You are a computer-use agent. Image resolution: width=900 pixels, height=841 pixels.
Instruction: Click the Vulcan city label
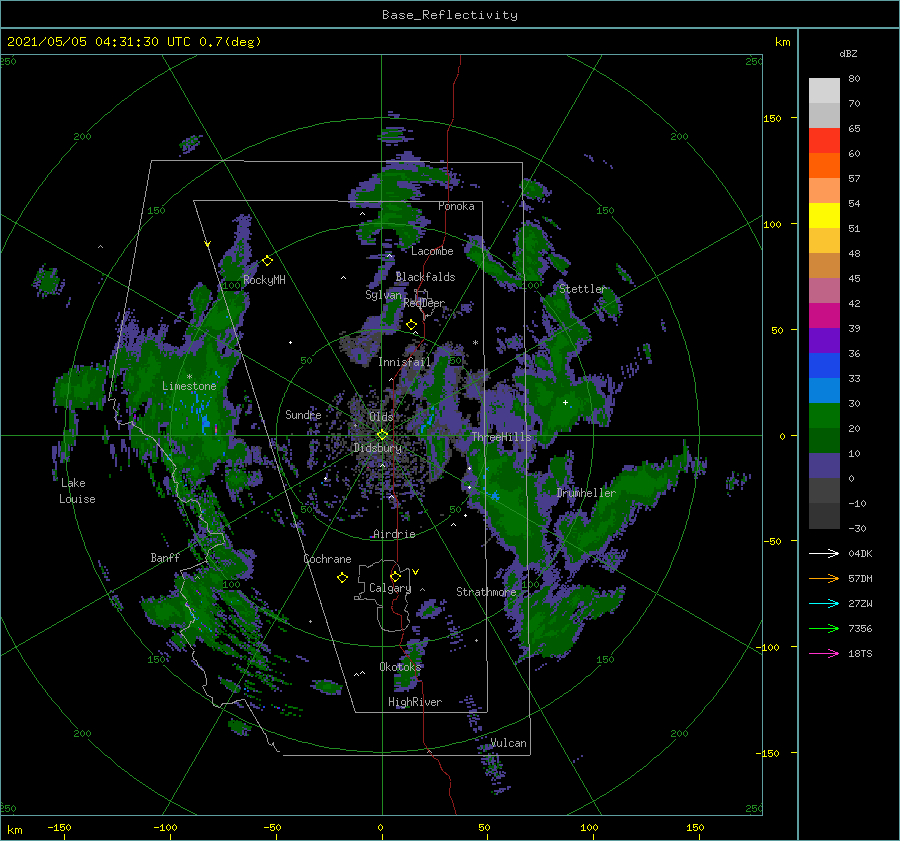508,743
